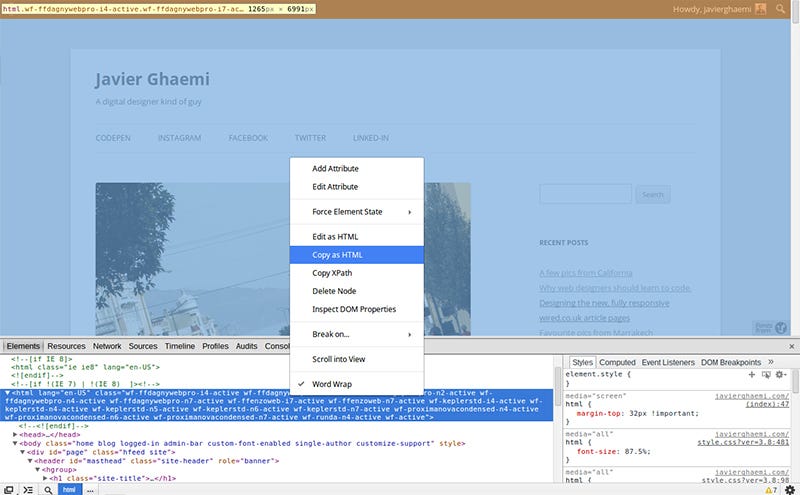This screenshot has height=495, width=800.
Task: Toggle the Word Wrap menu option
Action: pyautogui.click(x=357, y=384)
